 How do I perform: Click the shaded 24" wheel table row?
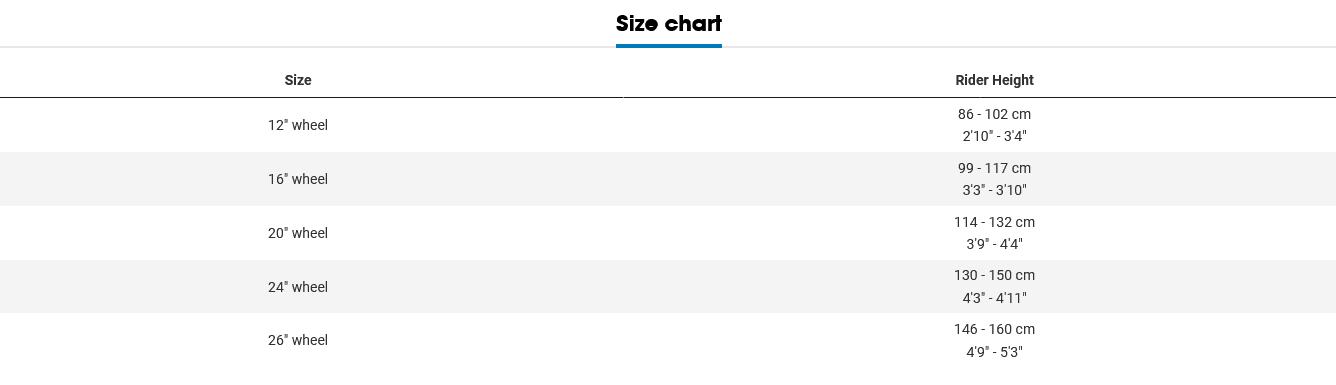point(668,286)
